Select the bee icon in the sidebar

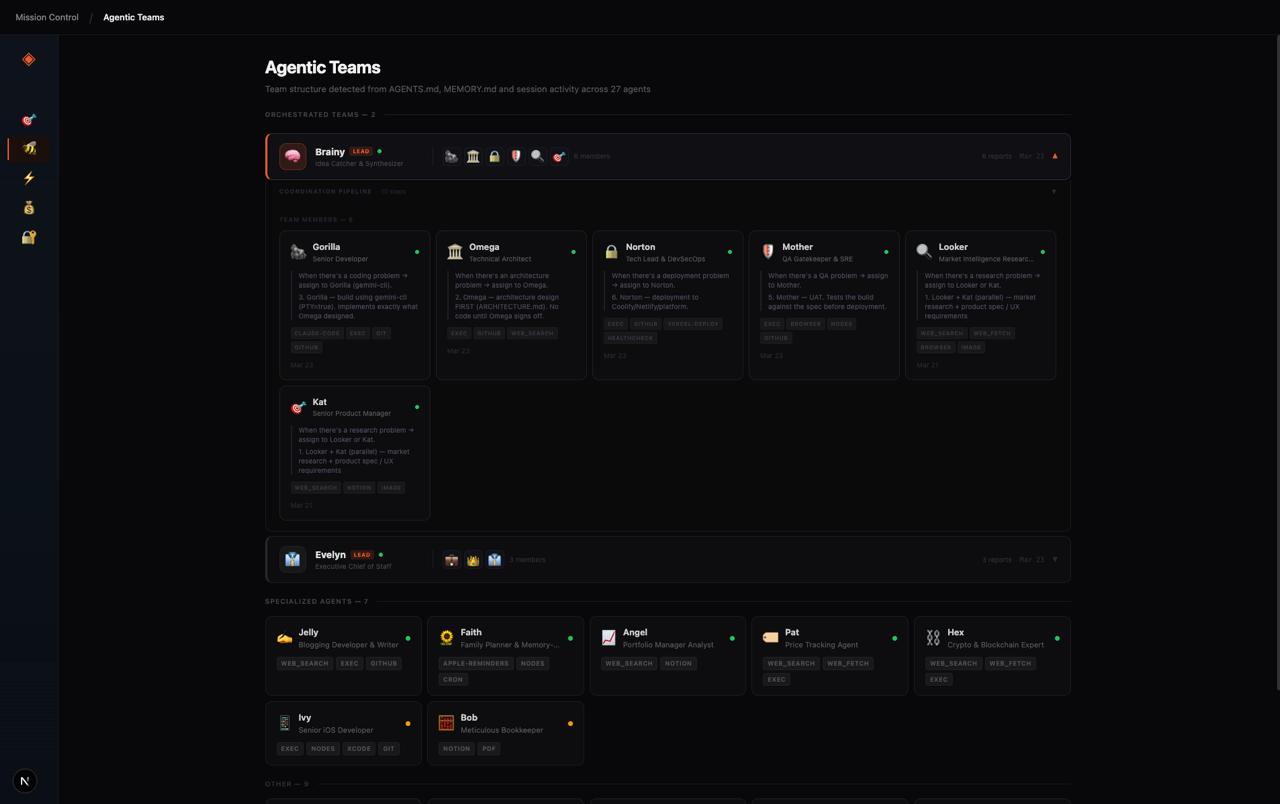pos(28,148)
